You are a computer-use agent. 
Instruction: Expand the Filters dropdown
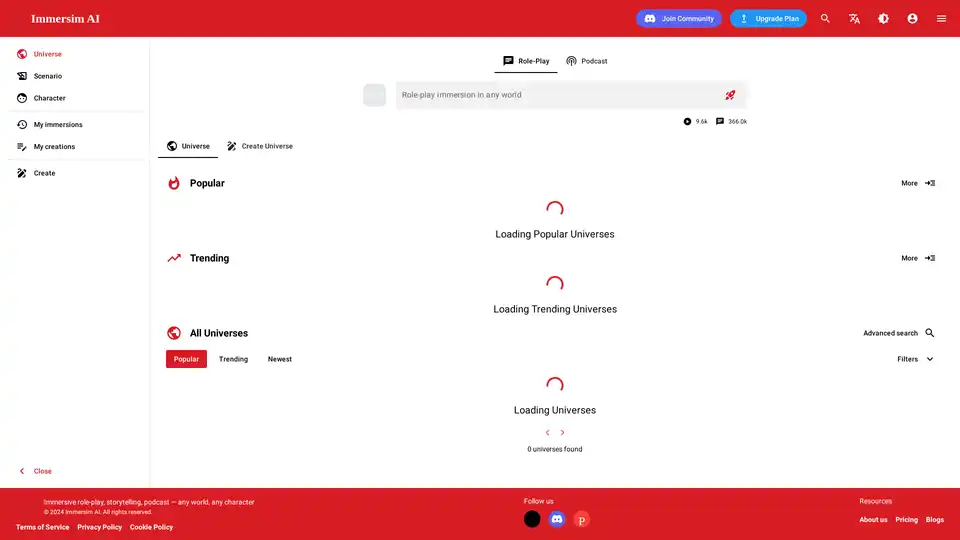point(915,359)
